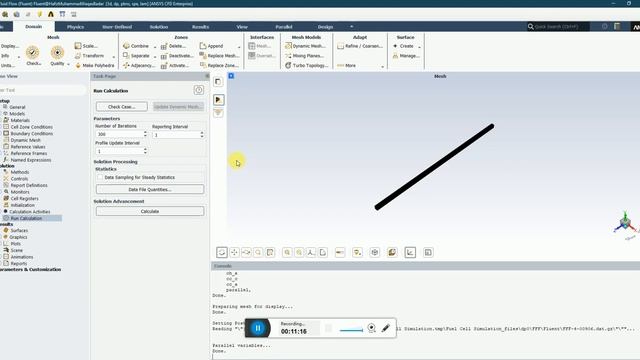The height and width of the screenshot is (360, 640).
Task: Click the mesh Check icon
Action: (x=33, y=53)
